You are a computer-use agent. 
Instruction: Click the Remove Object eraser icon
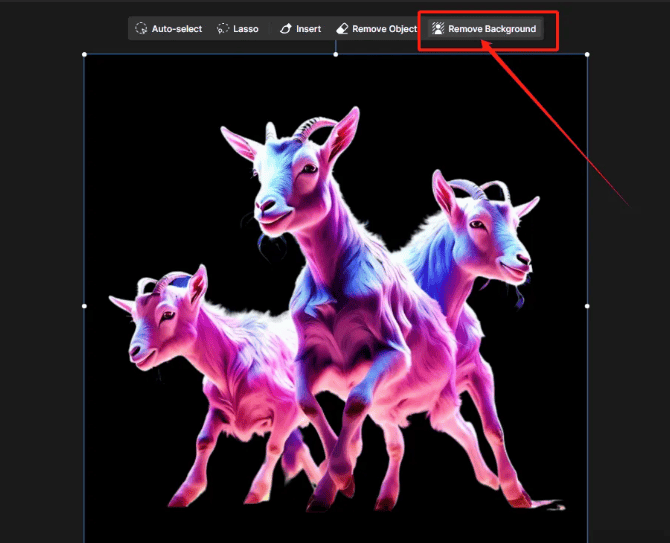click(343, 29)
